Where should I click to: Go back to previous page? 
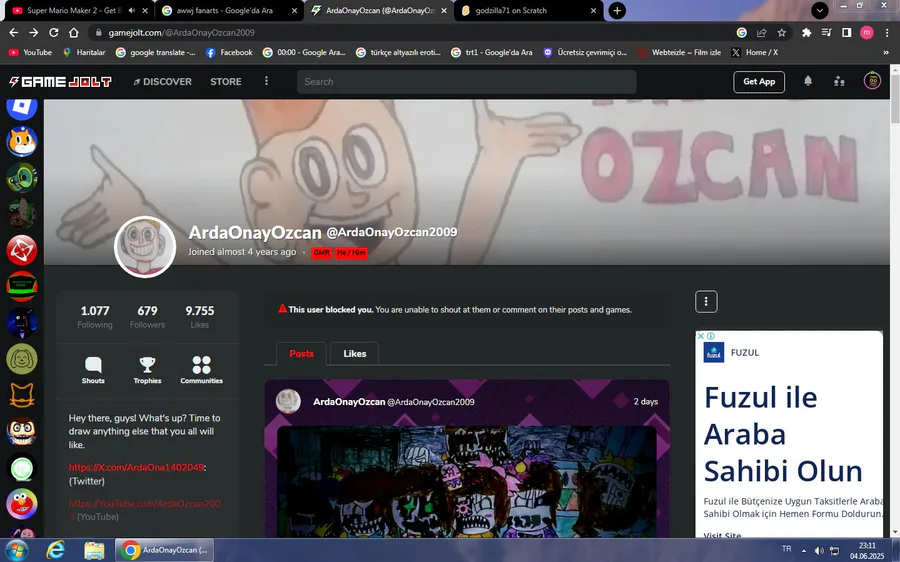tap(14, 33)
